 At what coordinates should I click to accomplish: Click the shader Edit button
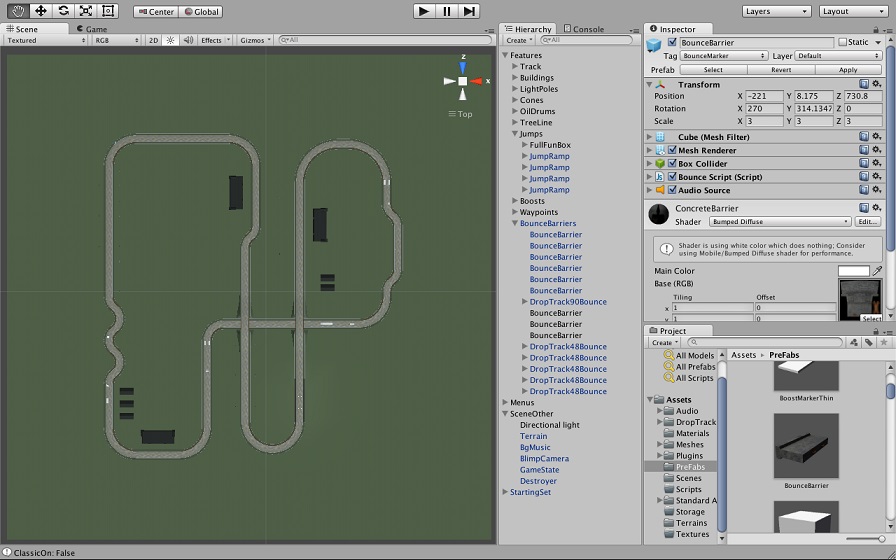pyautogui.click(x=867, y=222)
